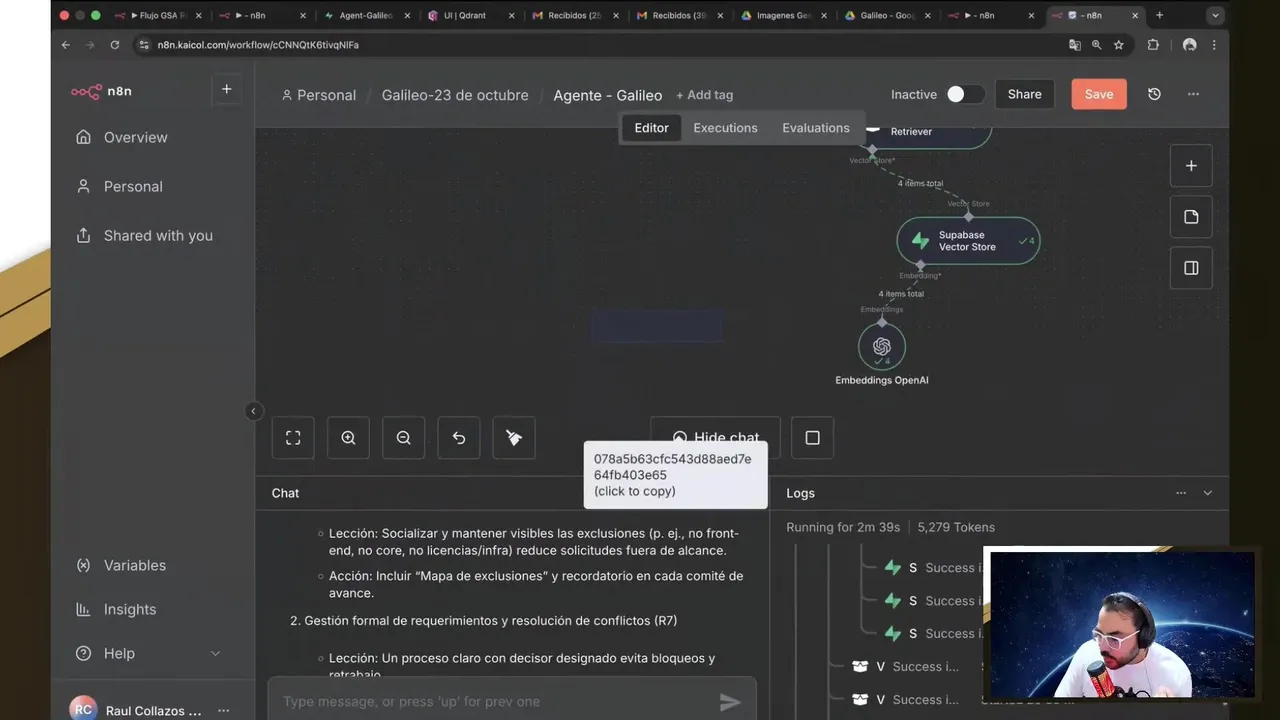
Task: Open Variables page
Action: tap(135, 565)
